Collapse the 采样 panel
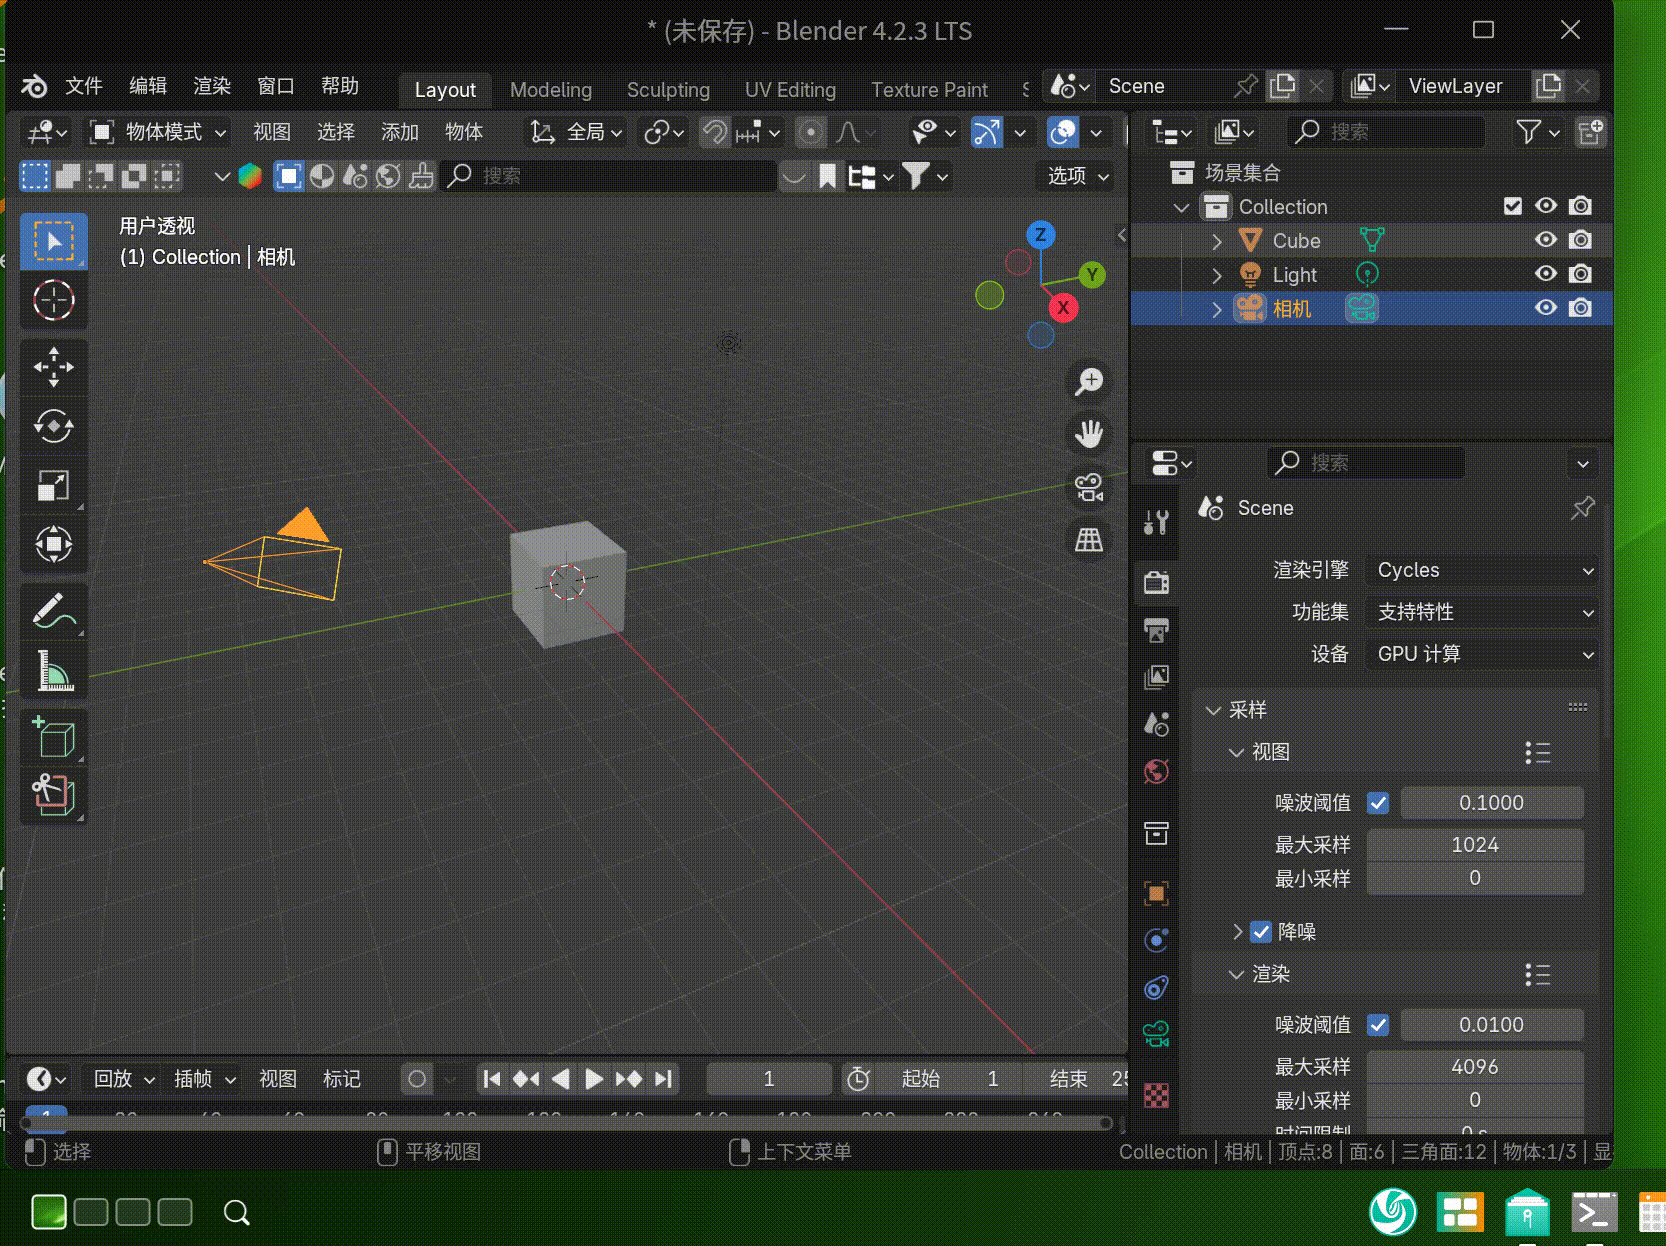The image size is (1666, 1246). (1214, 710)
